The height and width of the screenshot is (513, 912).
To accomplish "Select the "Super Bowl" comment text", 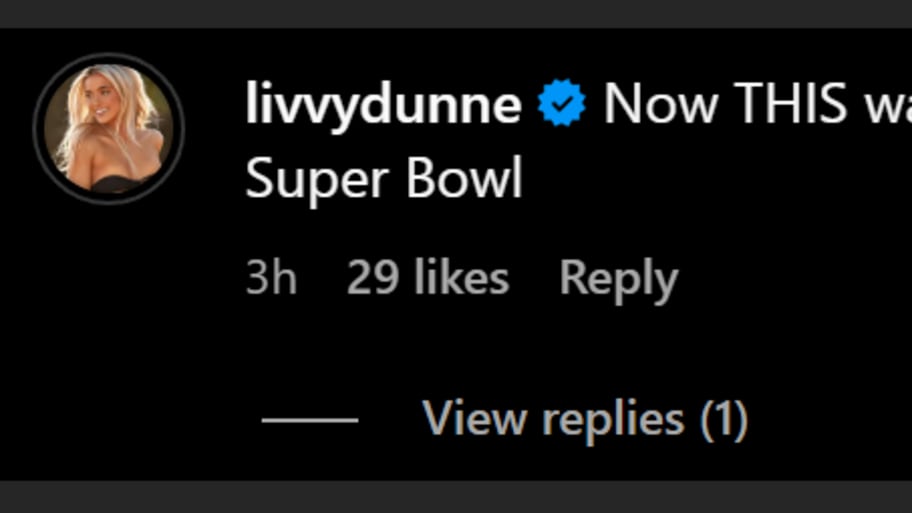I will coord(384,180).
